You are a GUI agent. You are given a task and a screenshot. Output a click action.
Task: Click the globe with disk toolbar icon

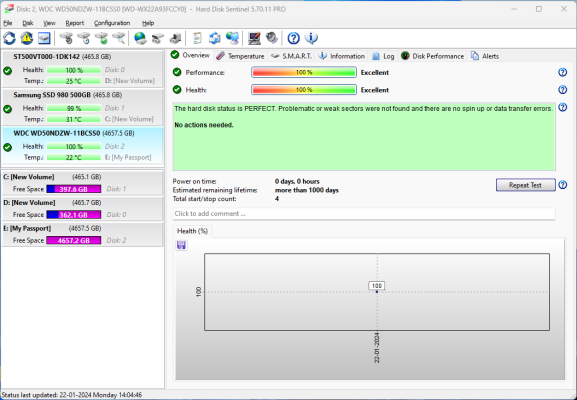tap(140, 38)
